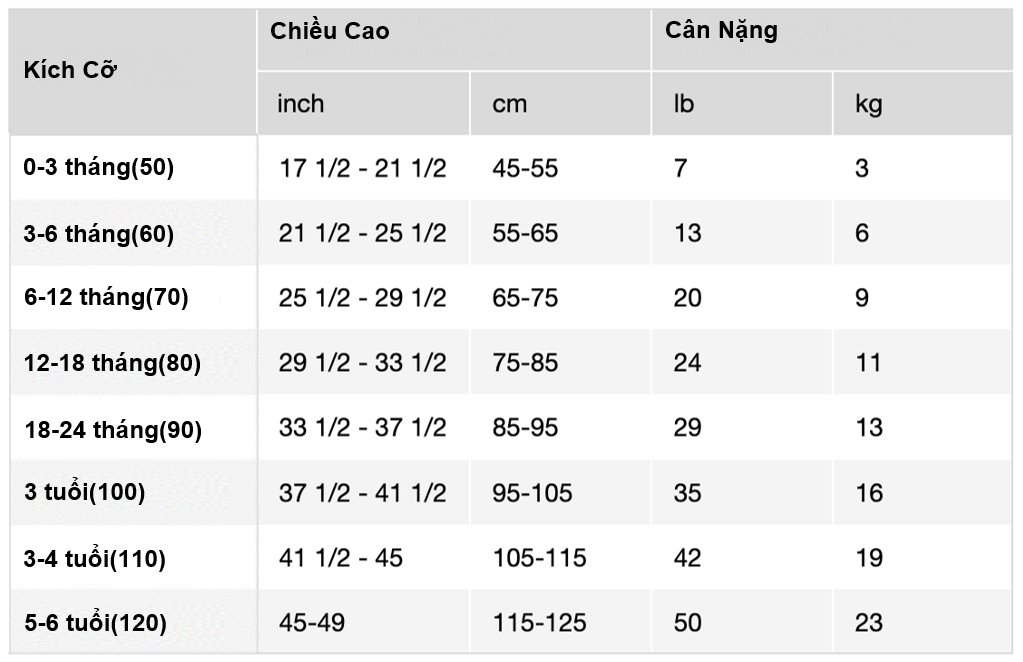Viewport: 1023px width, 662px height.
Task: Select the 6-12 tháng(70) size label
Action: click(x=106, y=298)
